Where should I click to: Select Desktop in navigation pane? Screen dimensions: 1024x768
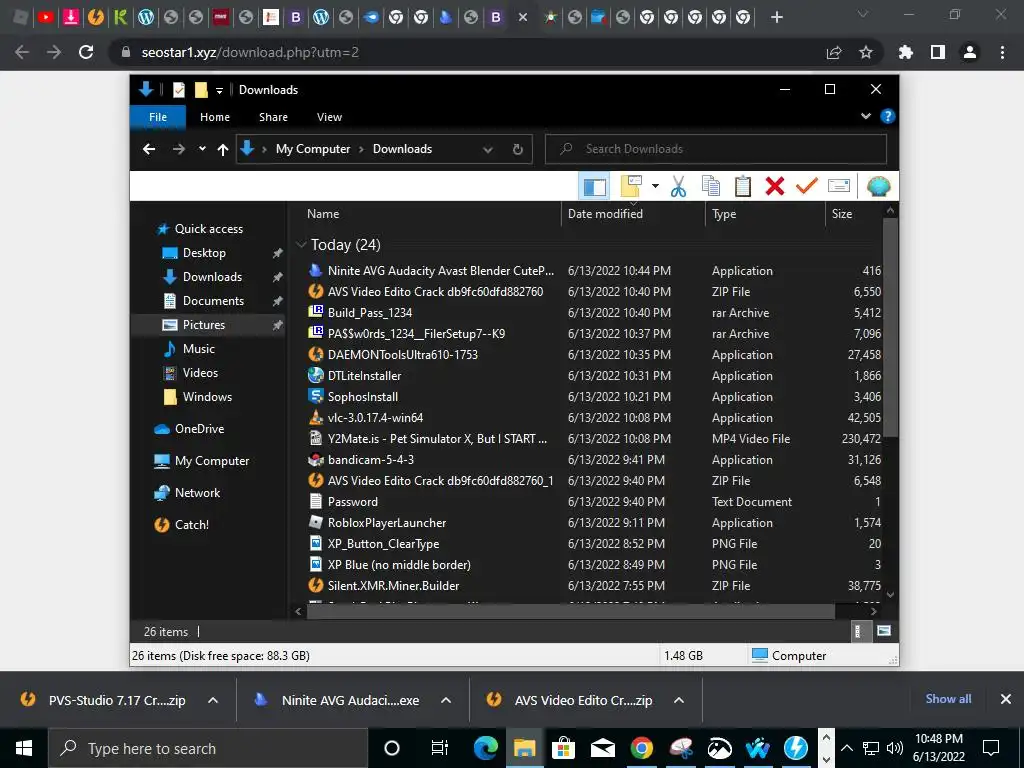tap(204, 253)
